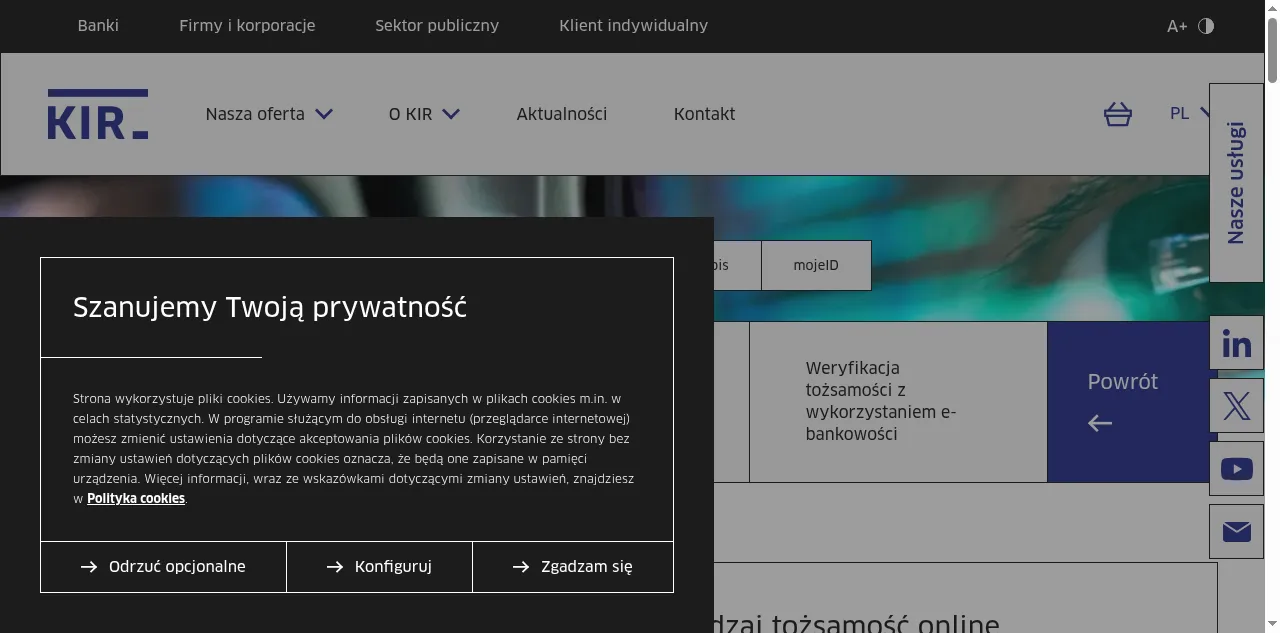Screen dimensions: 1280x633
Task: Open Weryfikacja tożsamości z wykorzystaniem e-bankowości
Action: 898,402
